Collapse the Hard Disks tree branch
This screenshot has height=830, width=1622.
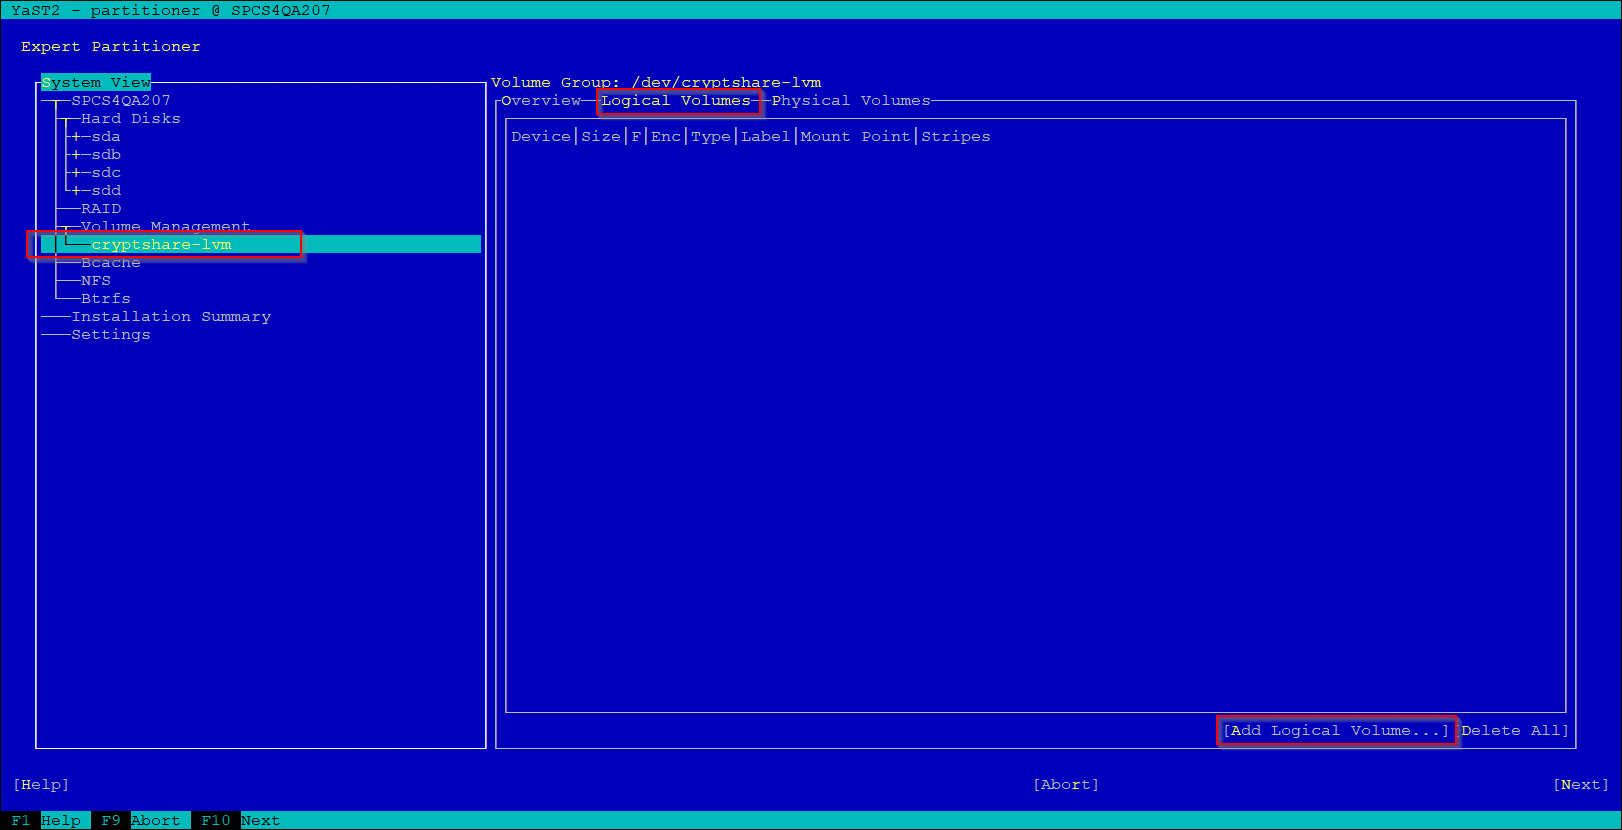point(66,119)
